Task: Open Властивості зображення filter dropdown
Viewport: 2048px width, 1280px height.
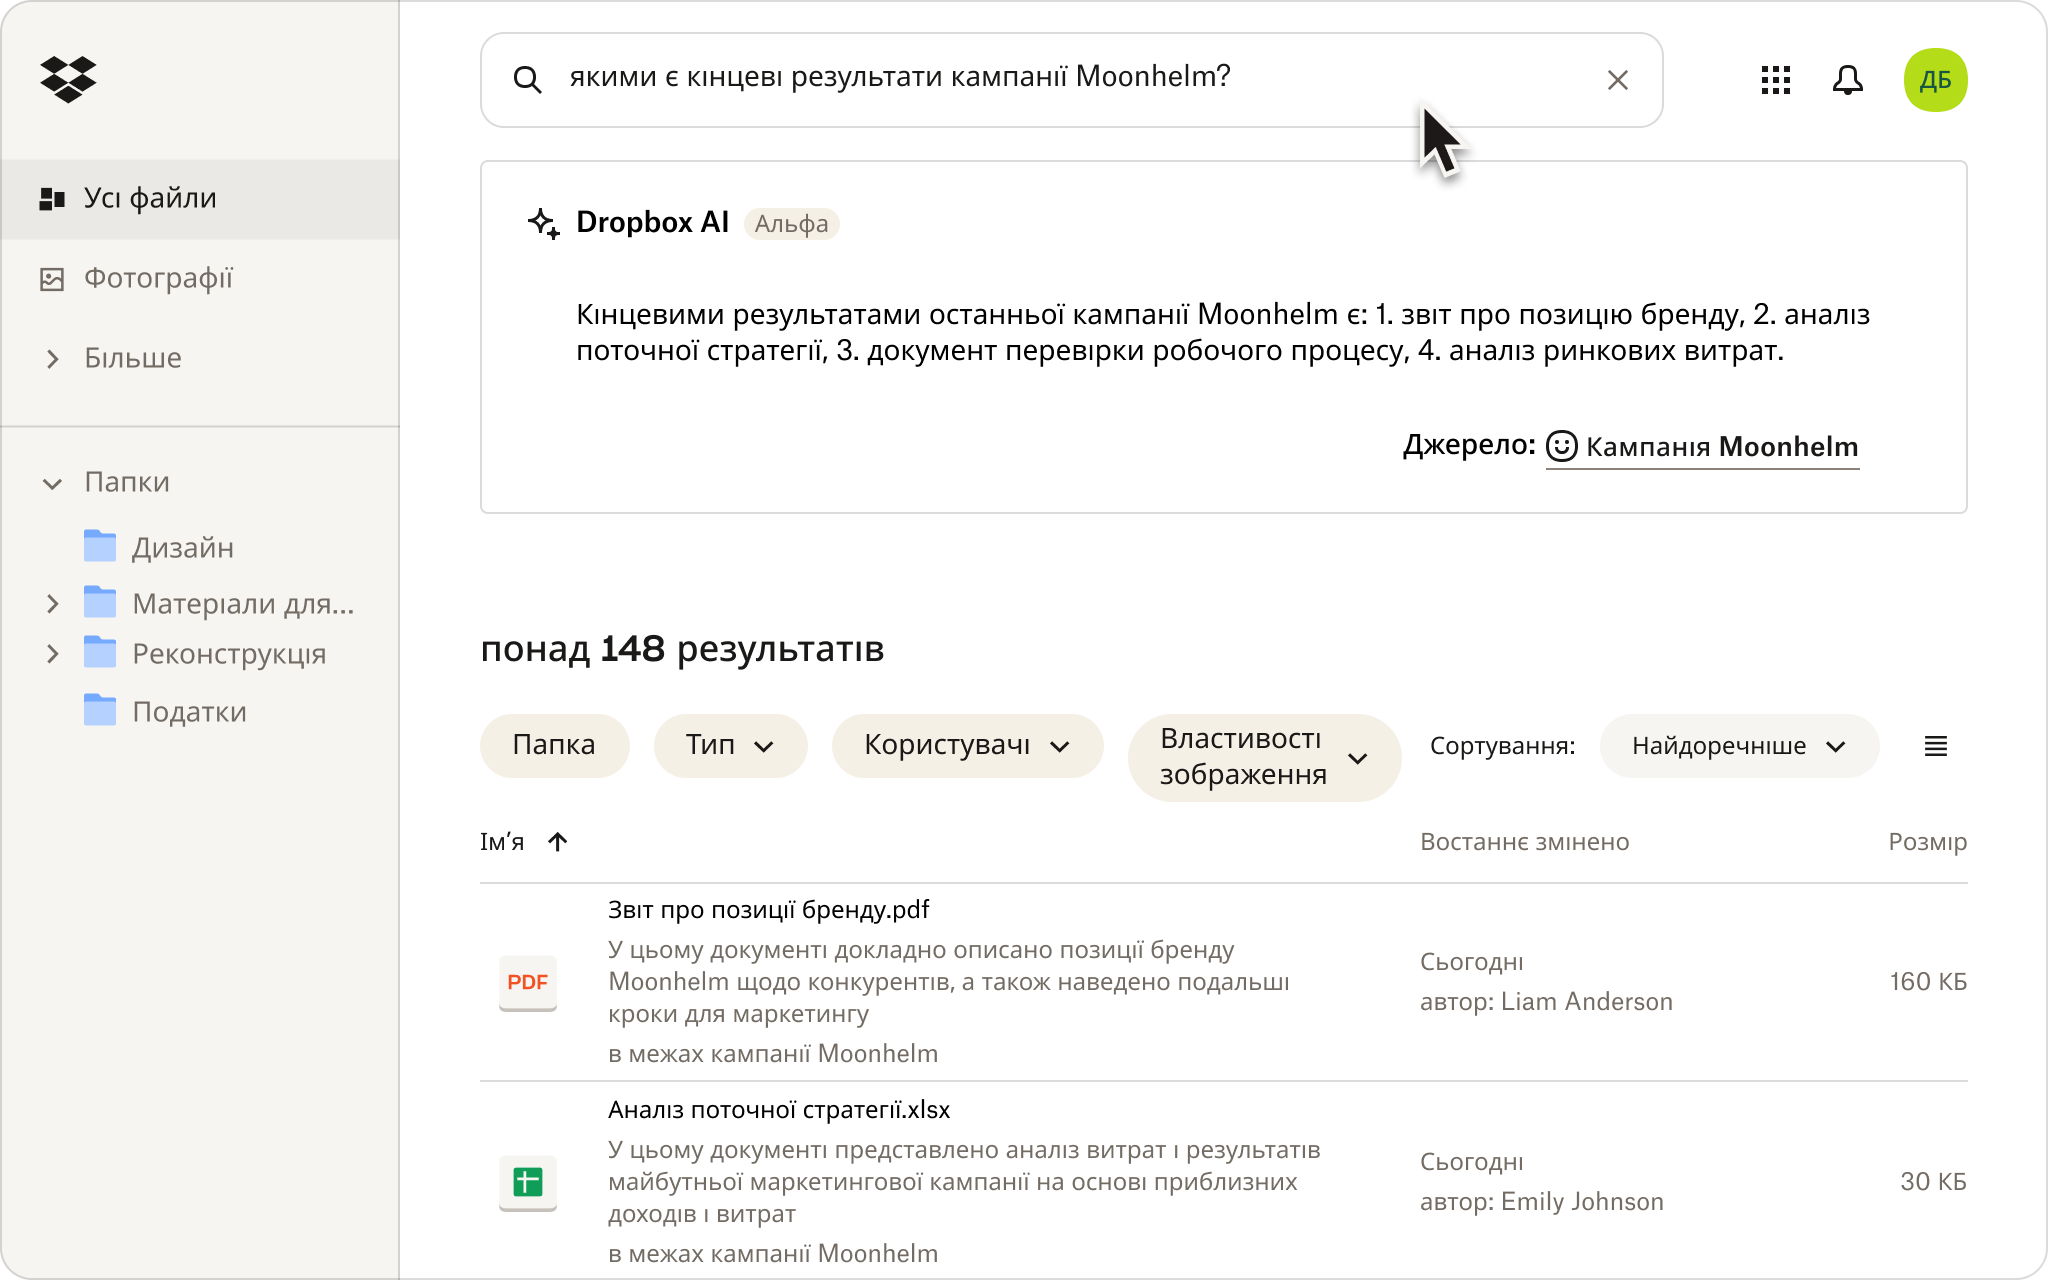Action: click(x=1264, y=757)
